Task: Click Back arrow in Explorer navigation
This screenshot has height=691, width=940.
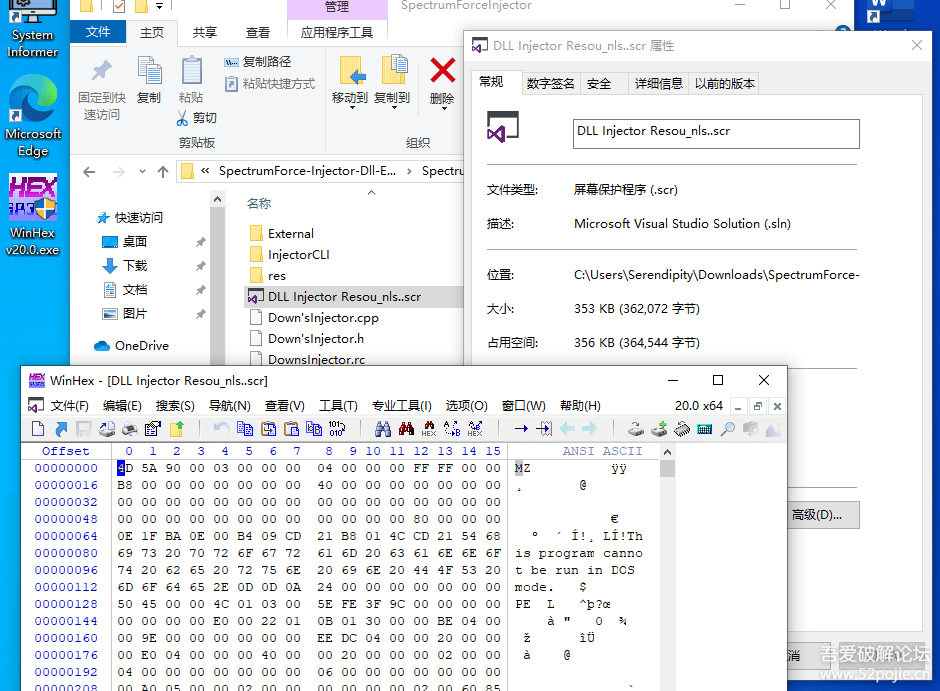Action: (x=89, y=172)
